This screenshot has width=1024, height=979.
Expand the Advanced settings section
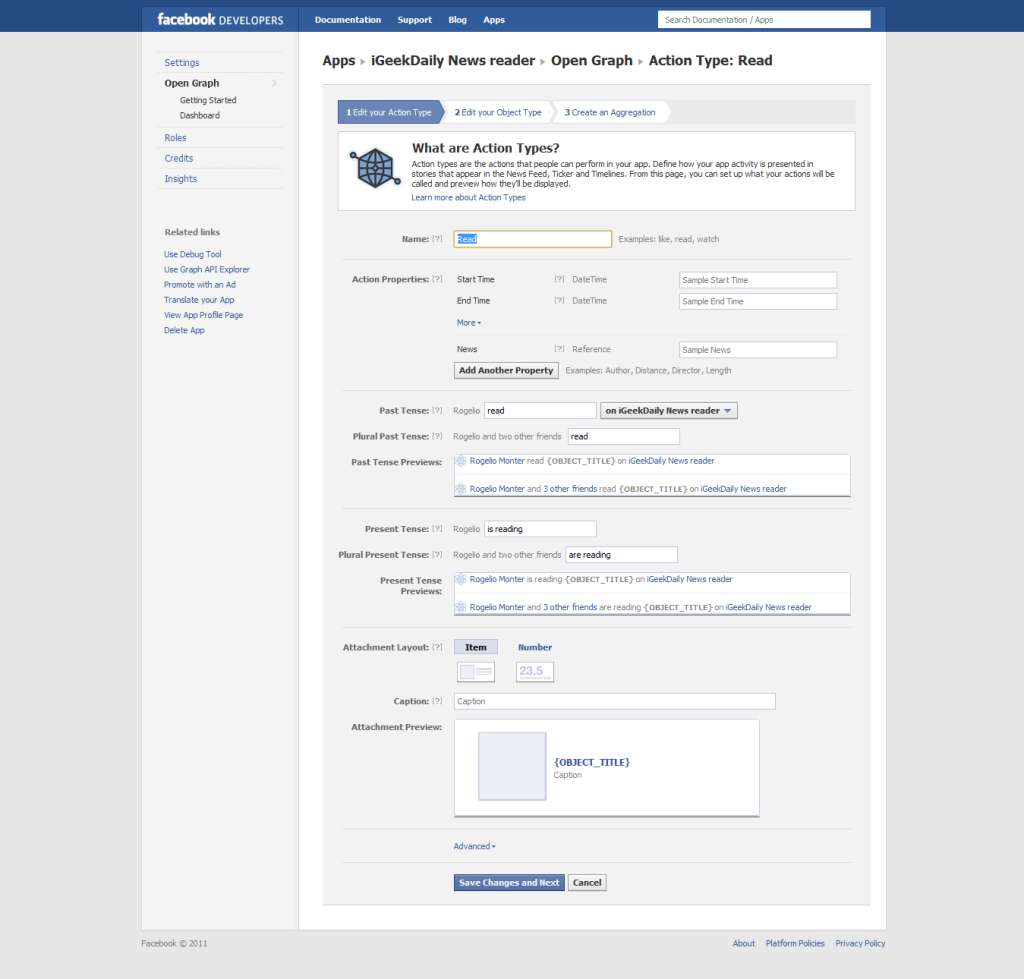pos(474,846)
